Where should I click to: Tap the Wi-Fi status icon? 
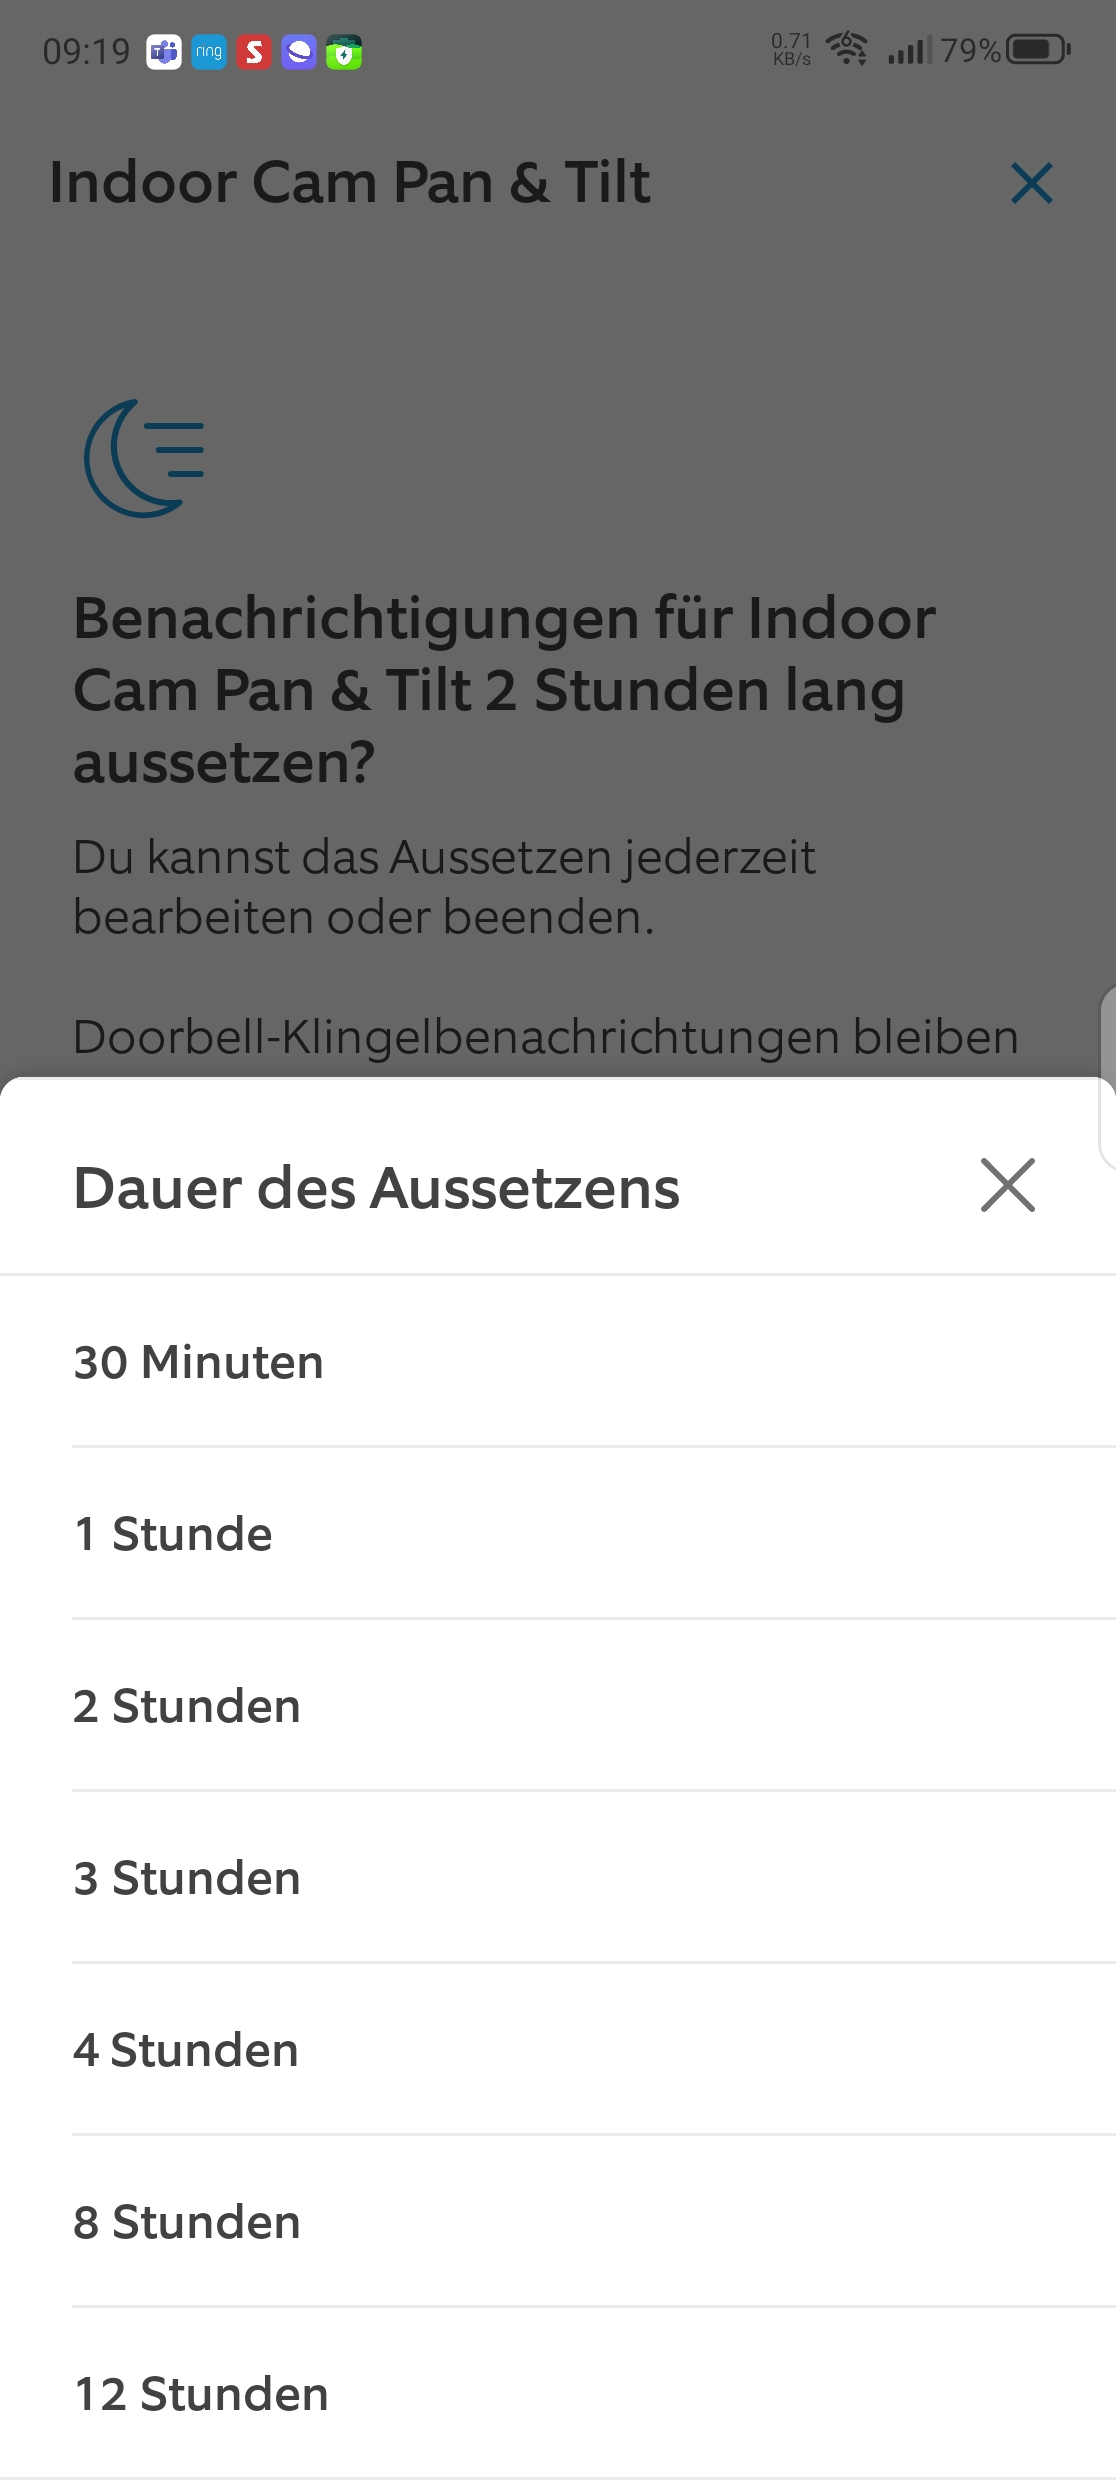(x=847, y=48)
